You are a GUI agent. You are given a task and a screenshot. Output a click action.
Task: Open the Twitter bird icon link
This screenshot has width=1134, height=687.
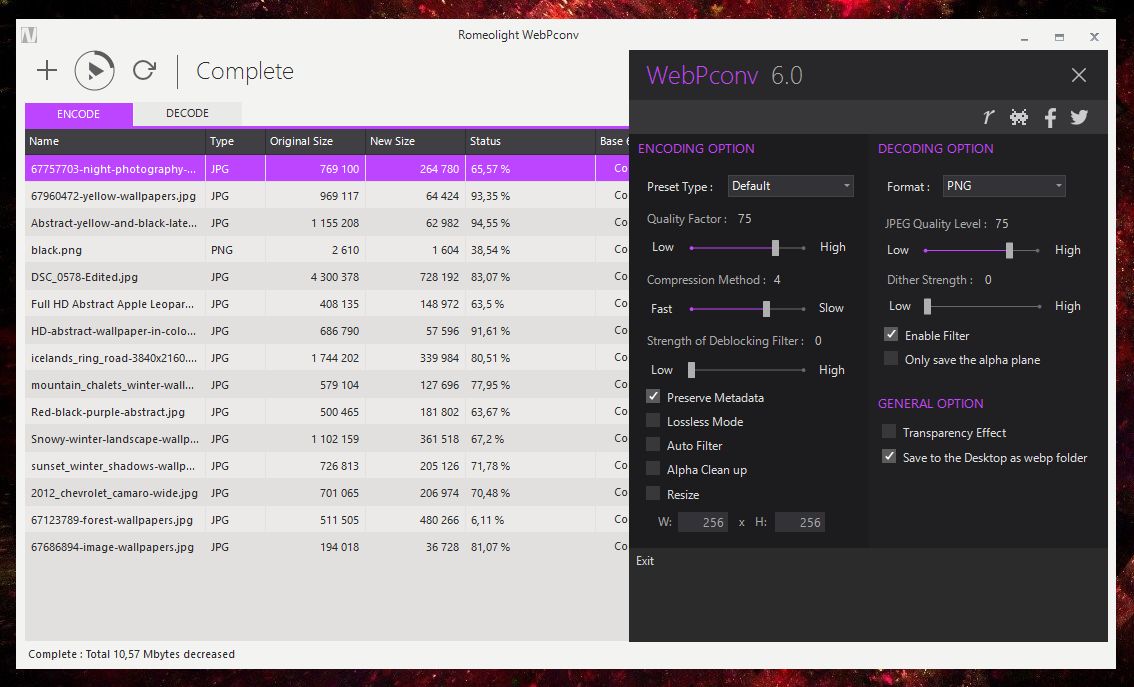1079,117
